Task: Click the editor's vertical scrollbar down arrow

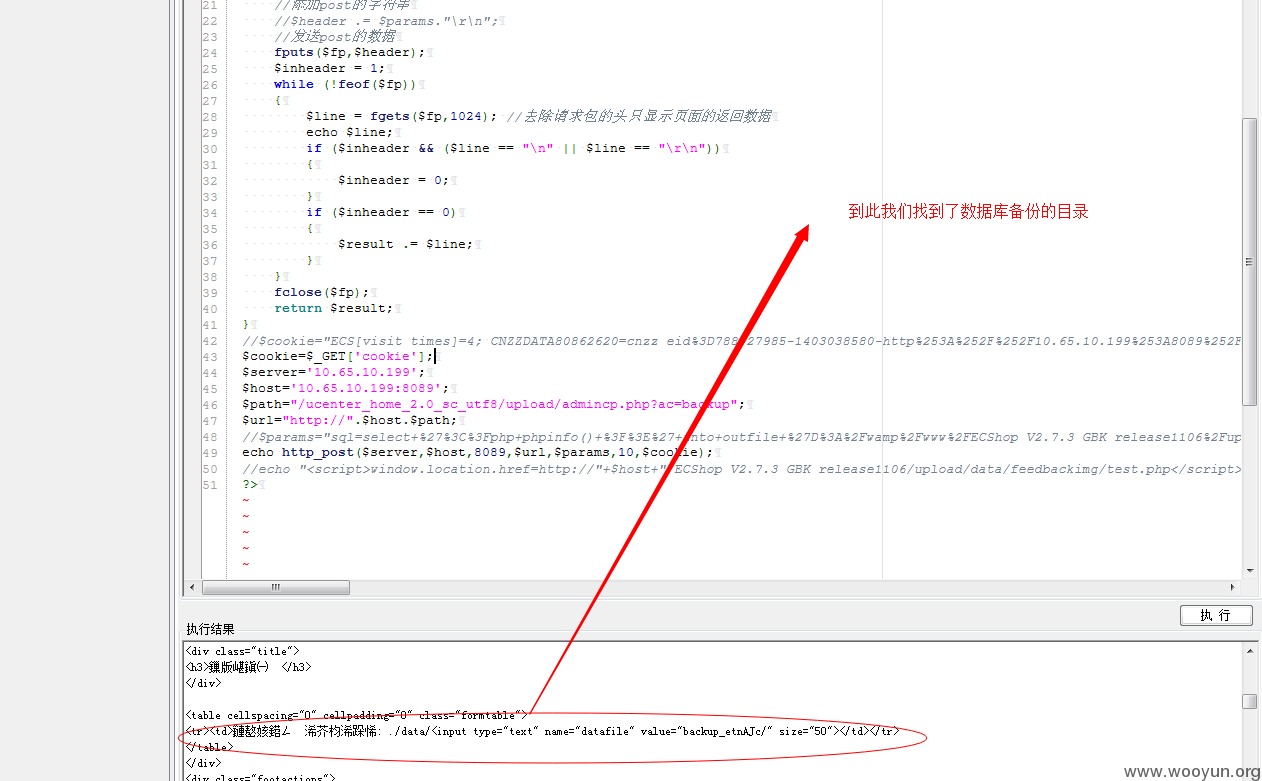Action: [x=1249, y=571]
